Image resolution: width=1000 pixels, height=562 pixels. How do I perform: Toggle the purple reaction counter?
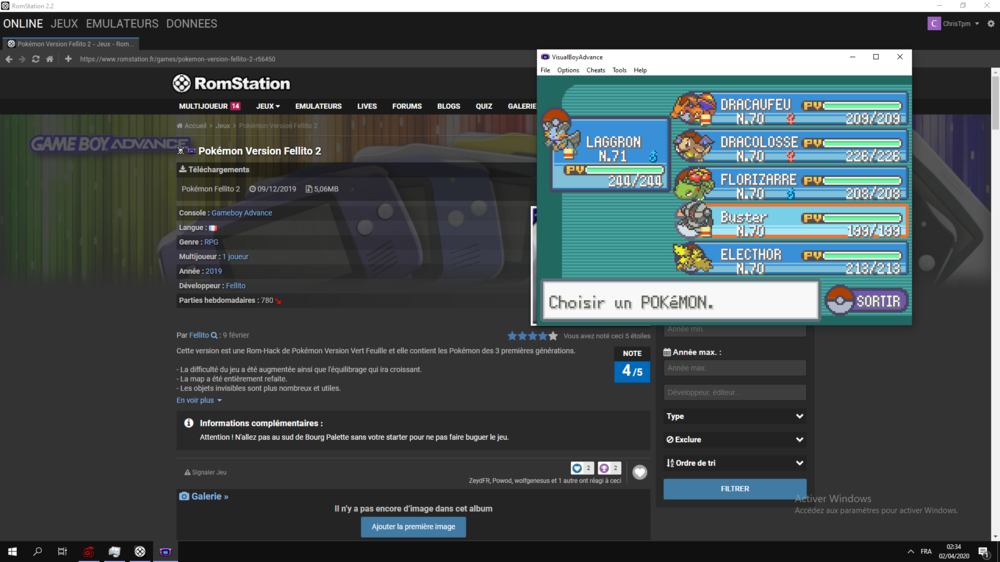(x=609, y=468)
